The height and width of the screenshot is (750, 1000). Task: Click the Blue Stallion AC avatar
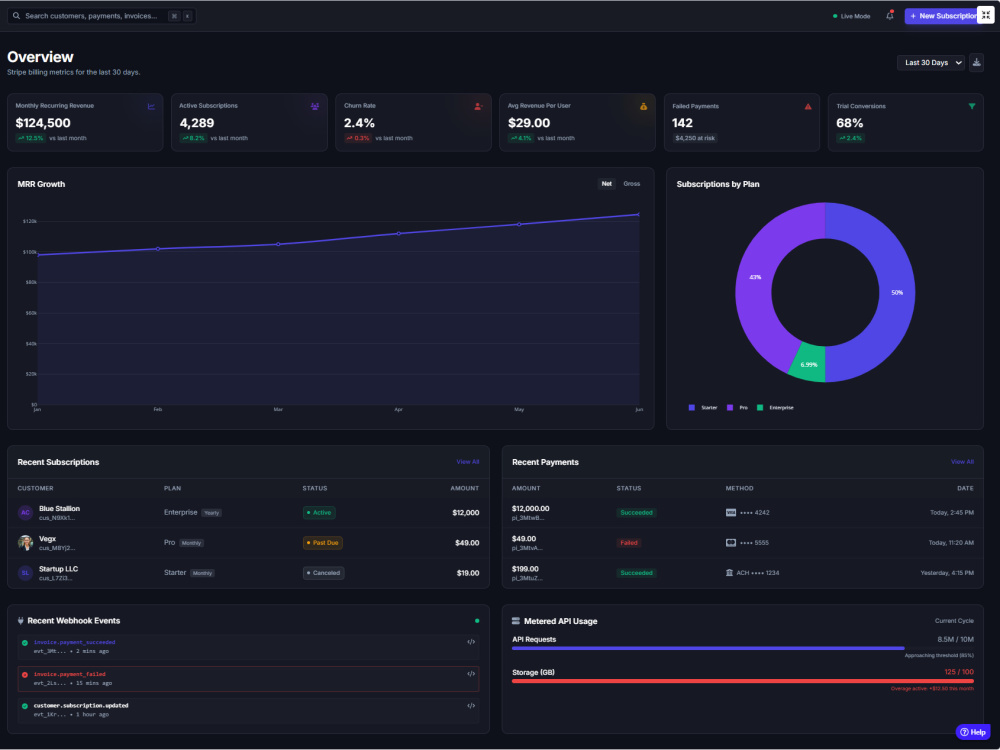point(25,513)
